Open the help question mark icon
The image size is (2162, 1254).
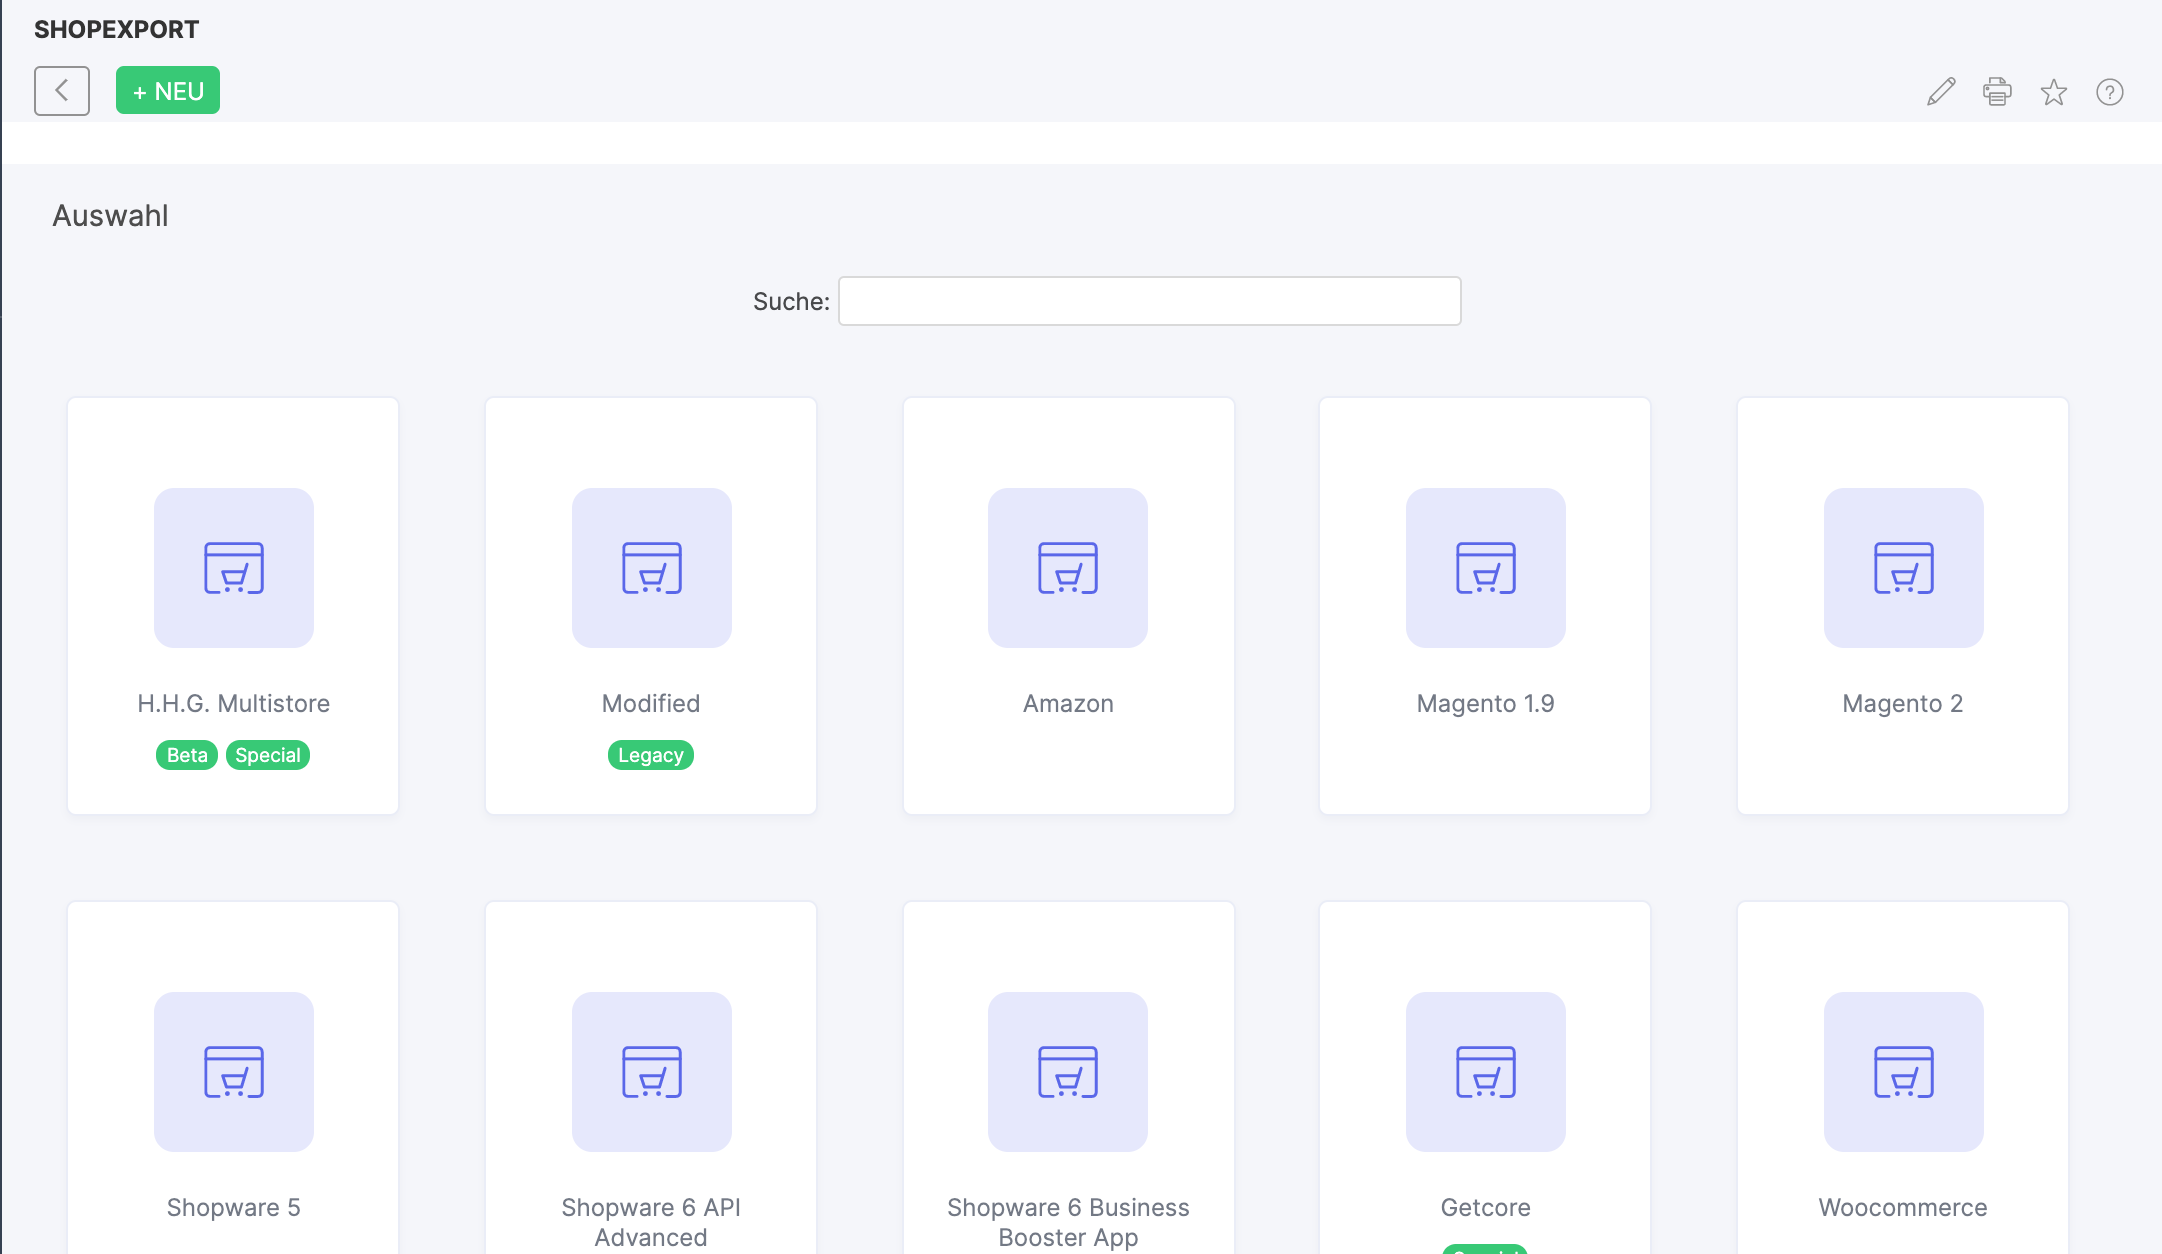pyautogui.click(x=2110, y=92)
